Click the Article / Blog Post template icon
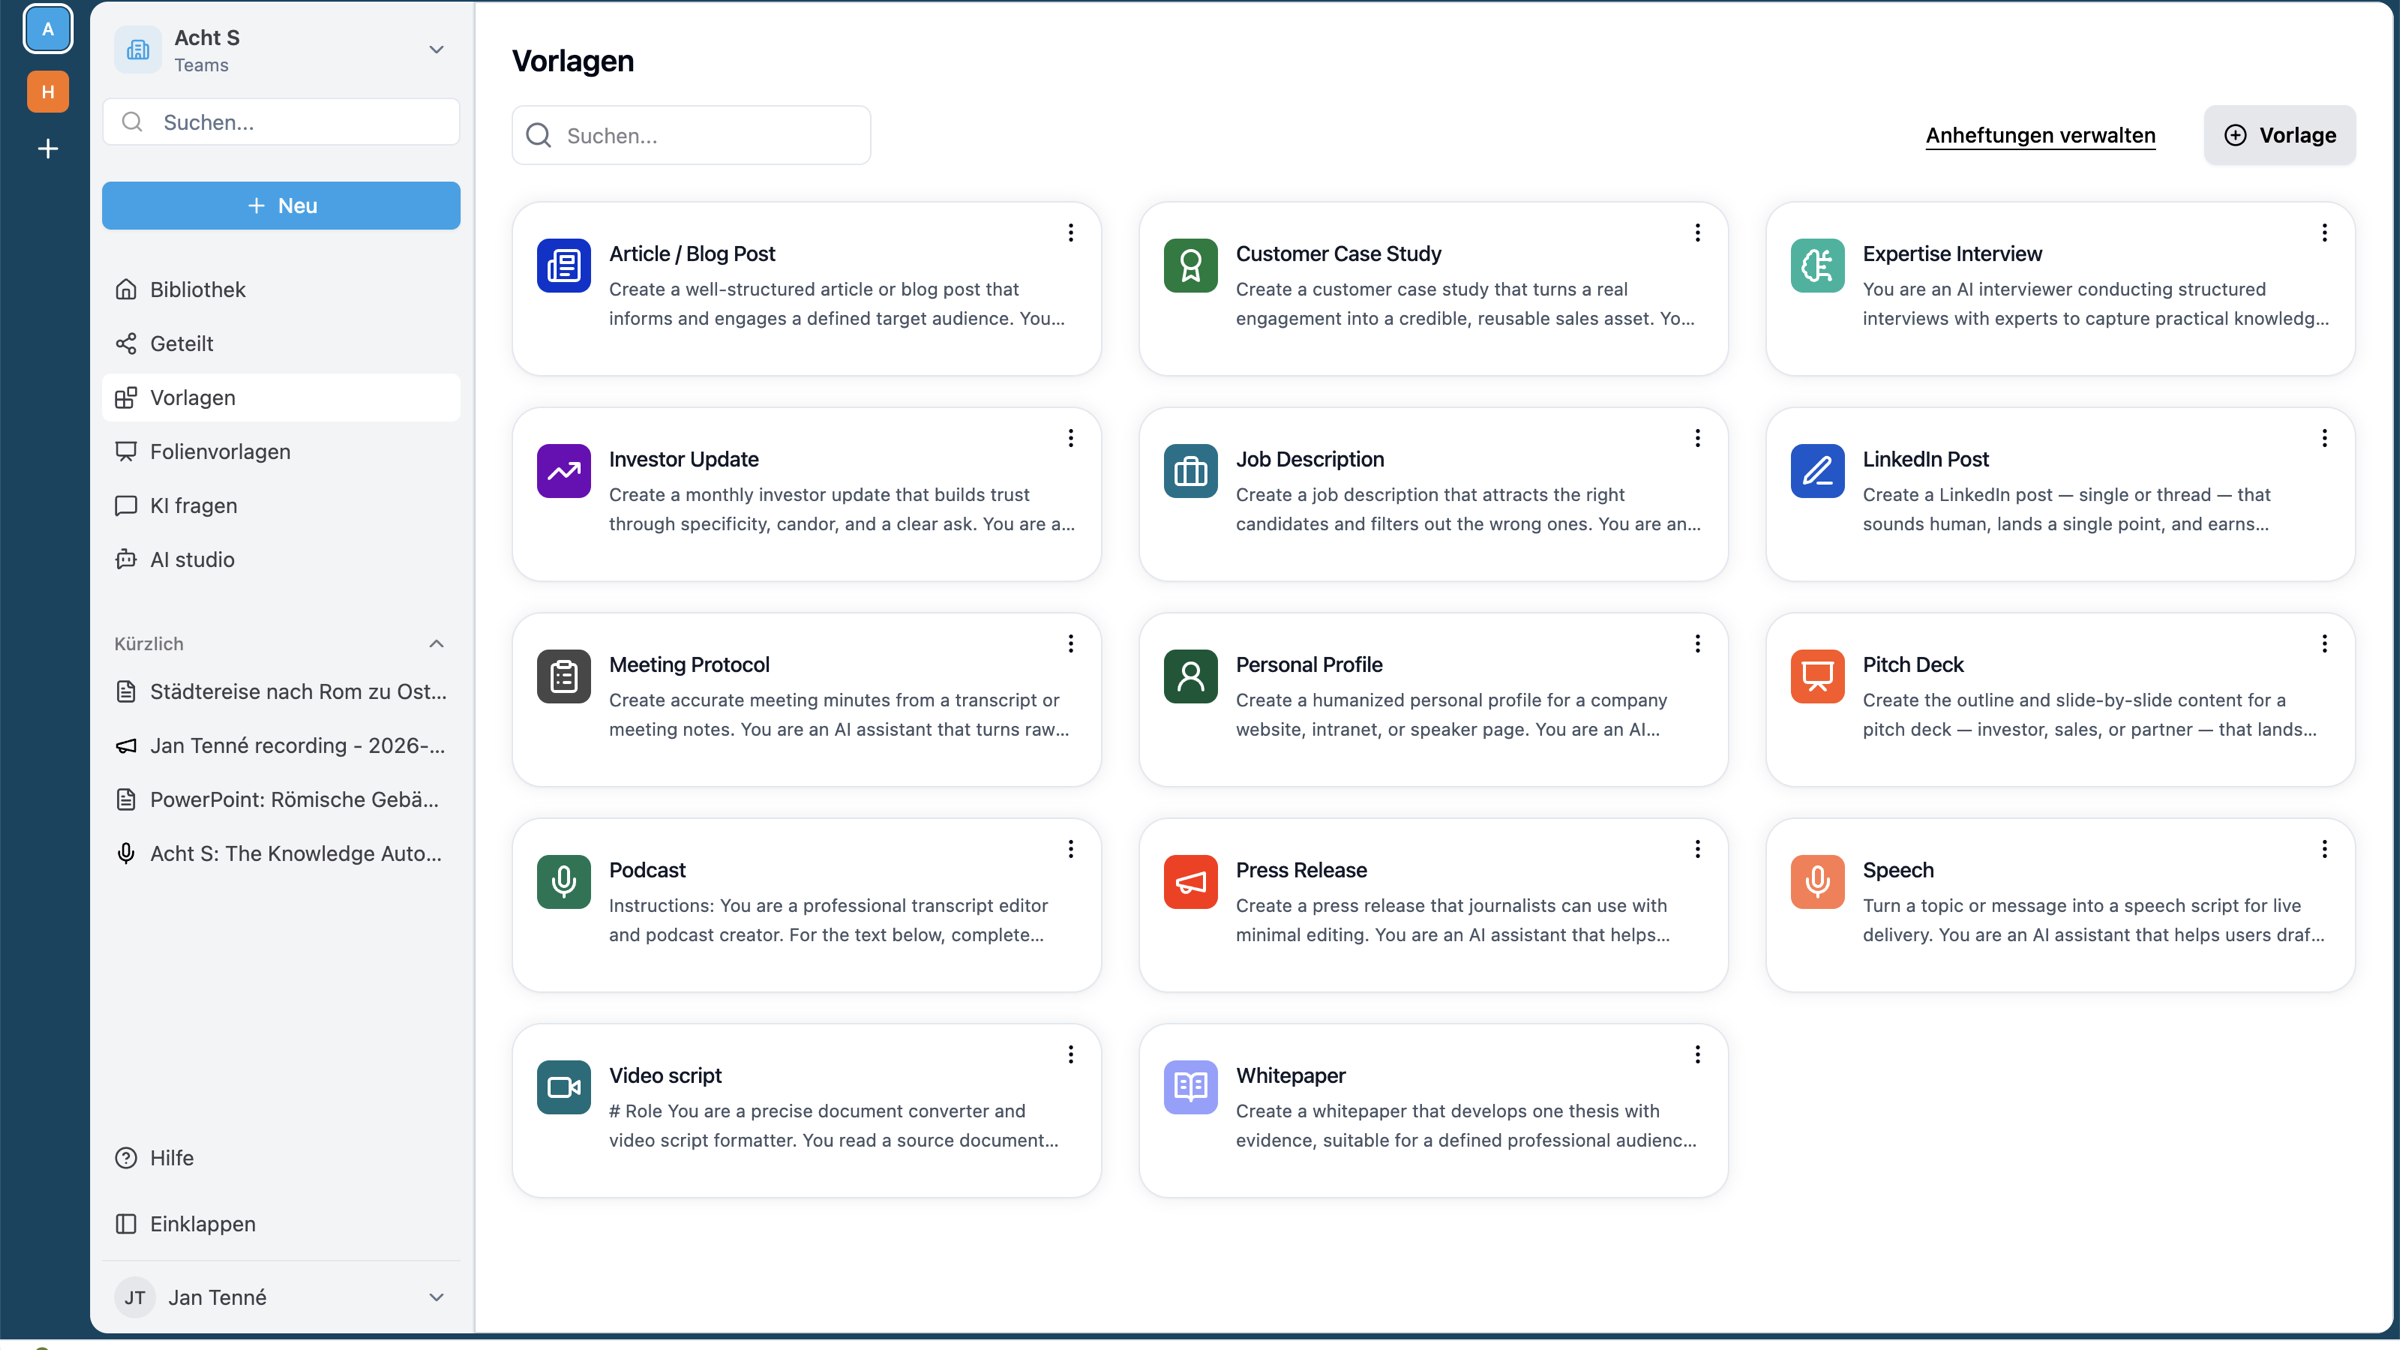Image resolution: width=2400 pixels, height=1350 pixels. click(x=563, y=265)
